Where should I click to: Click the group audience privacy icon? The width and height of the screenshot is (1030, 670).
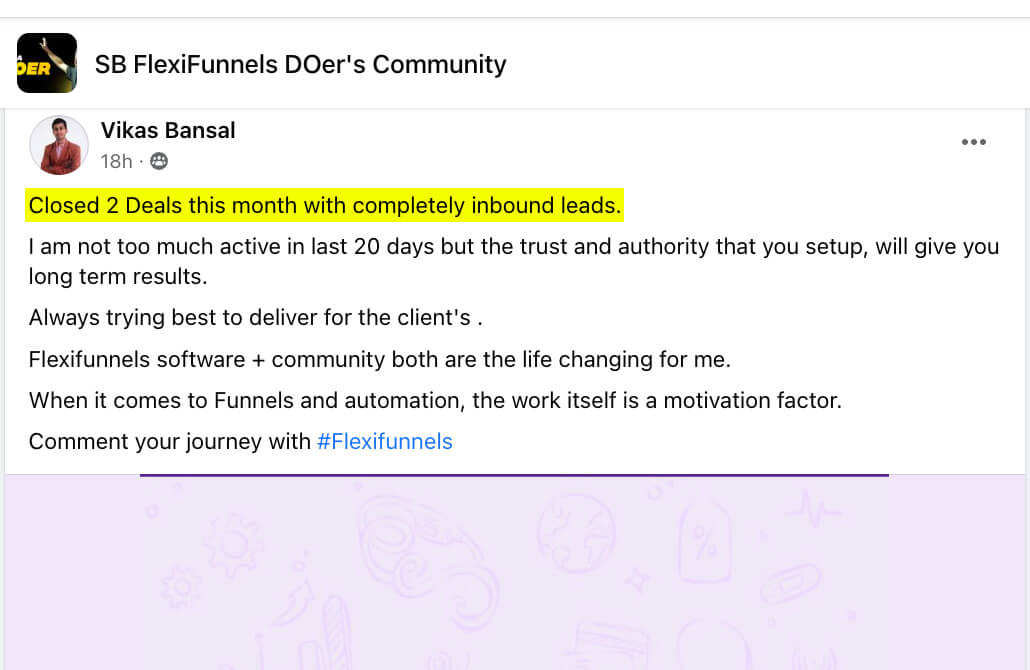pos(159,161)
